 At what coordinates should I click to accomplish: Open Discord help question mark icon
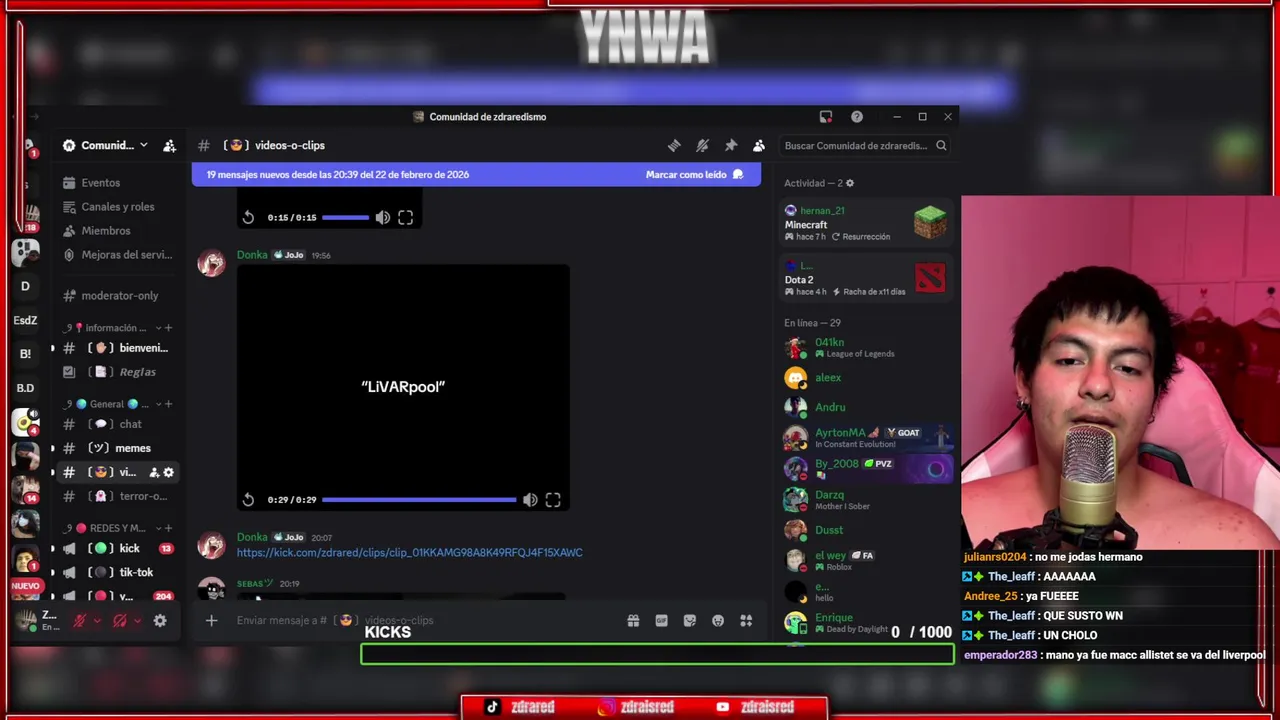857,117
